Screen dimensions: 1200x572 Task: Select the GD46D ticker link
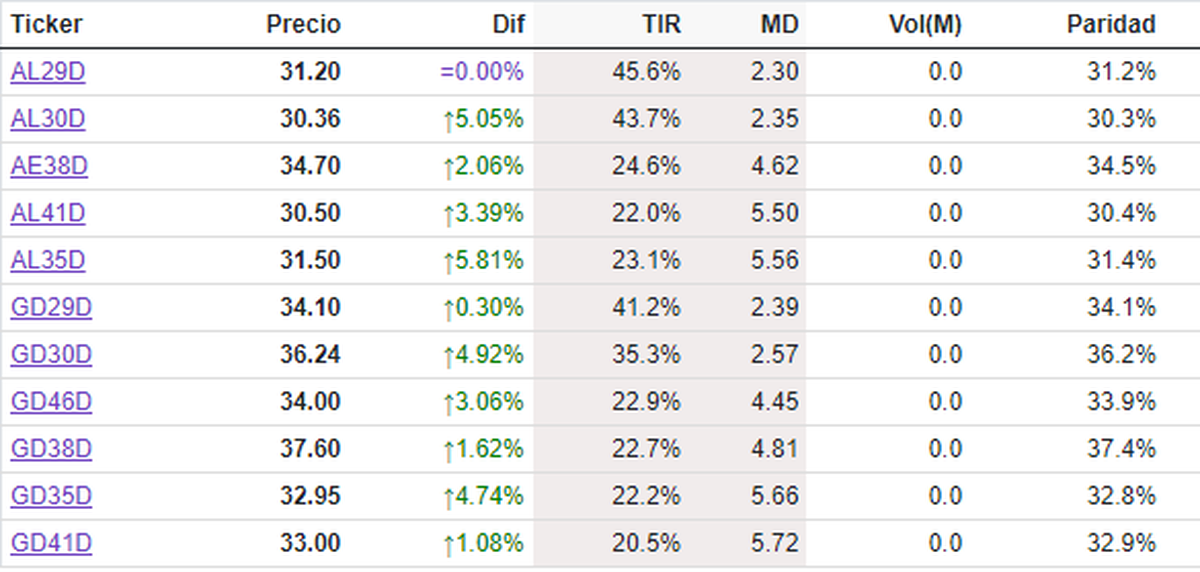pos(51,402)
